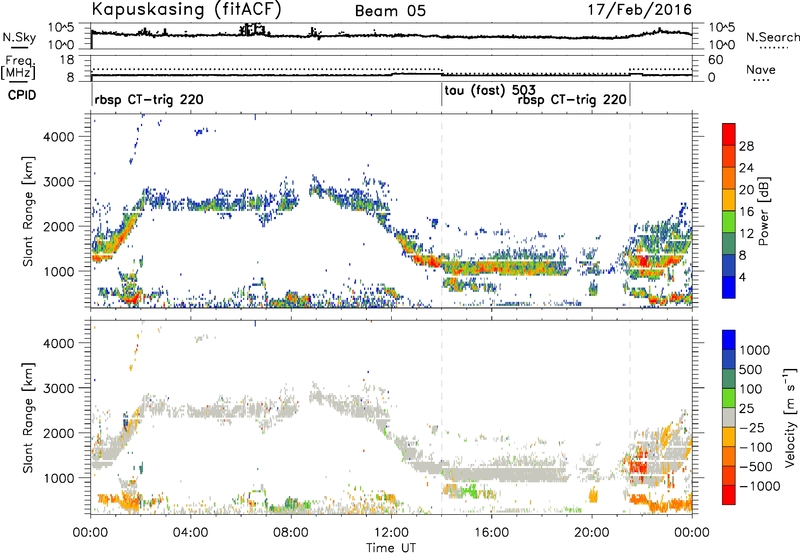Click the date "17/Feb/2016"
Screen dimensions: 800x554
pos(640,9)
